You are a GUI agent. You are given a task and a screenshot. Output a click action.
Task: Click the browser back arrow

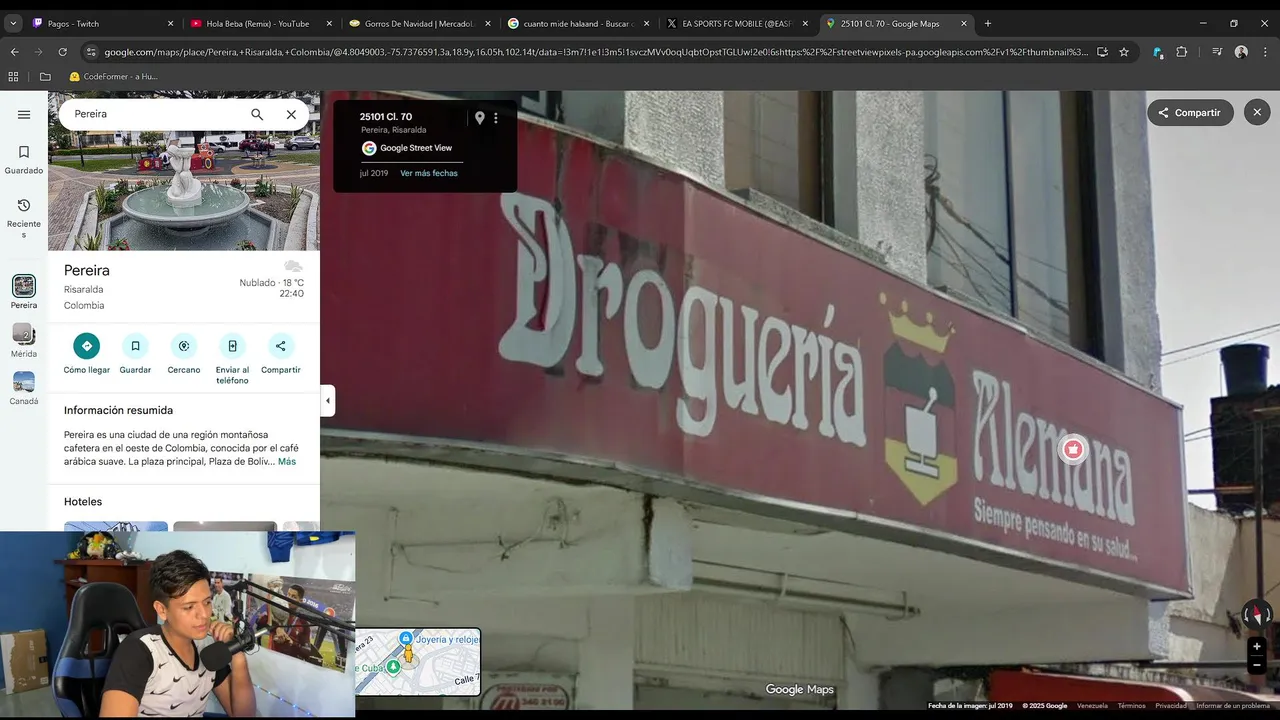point(14,52)
